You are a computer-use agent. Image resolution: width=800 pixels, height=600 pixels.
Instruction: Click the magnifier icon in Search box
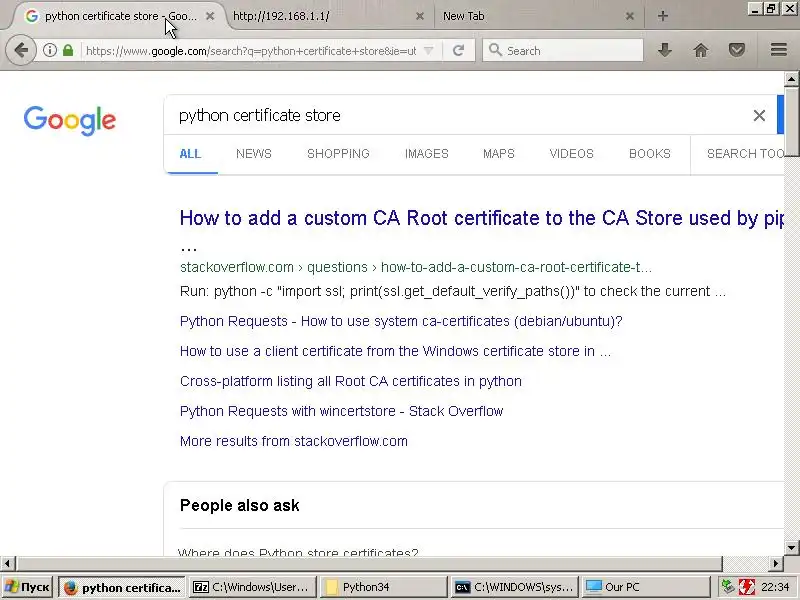point(495,50)
